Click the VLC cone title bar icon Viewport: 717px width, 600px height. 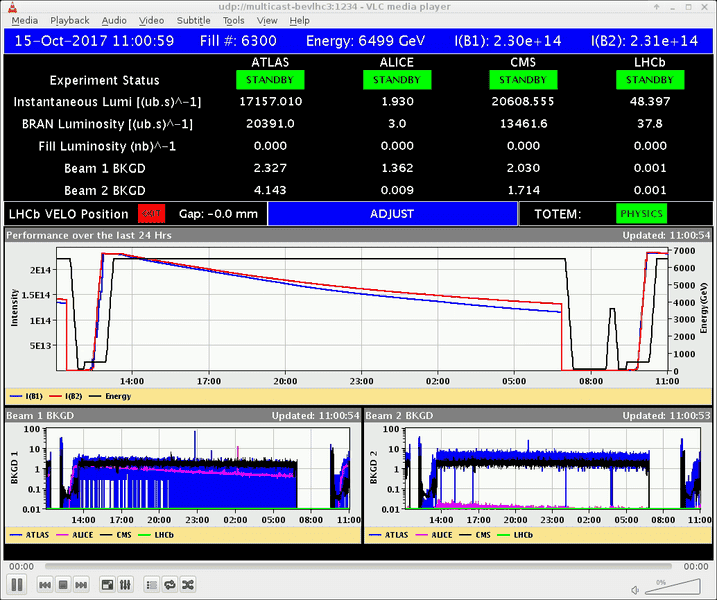pyautogui.click(x=12, y=7)
